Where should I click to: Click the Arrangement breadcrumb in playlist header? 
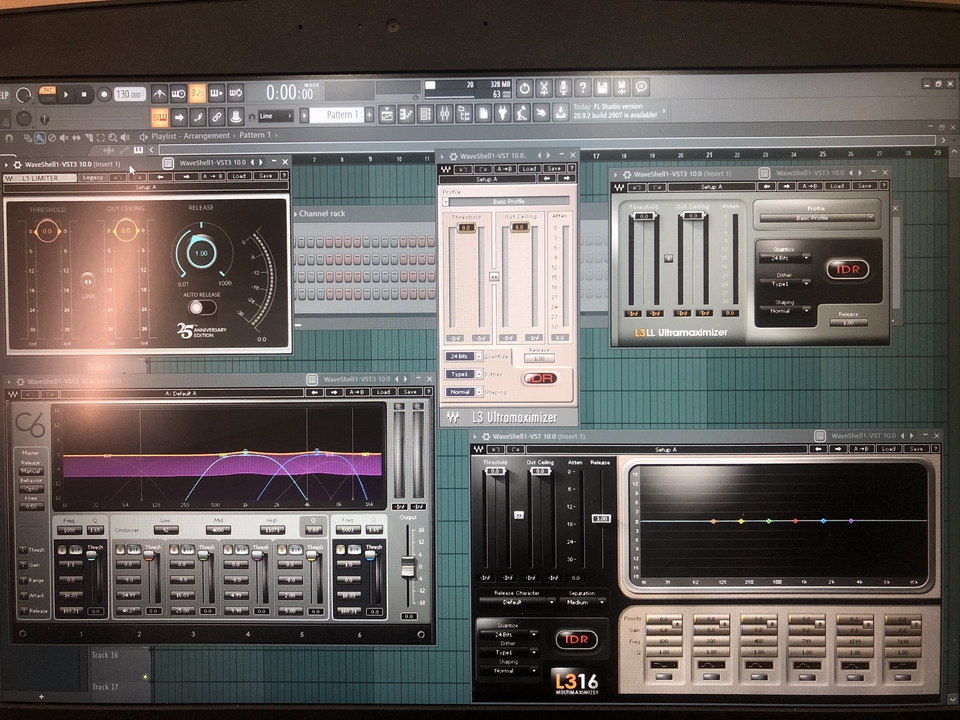point(206,136)
